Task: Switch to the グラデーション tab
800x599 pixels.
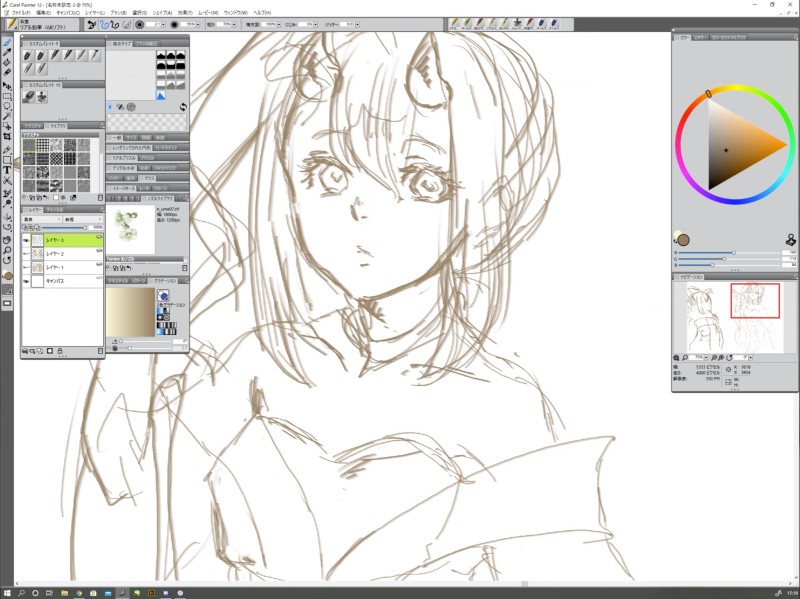Action: click(x=165, y=281)
